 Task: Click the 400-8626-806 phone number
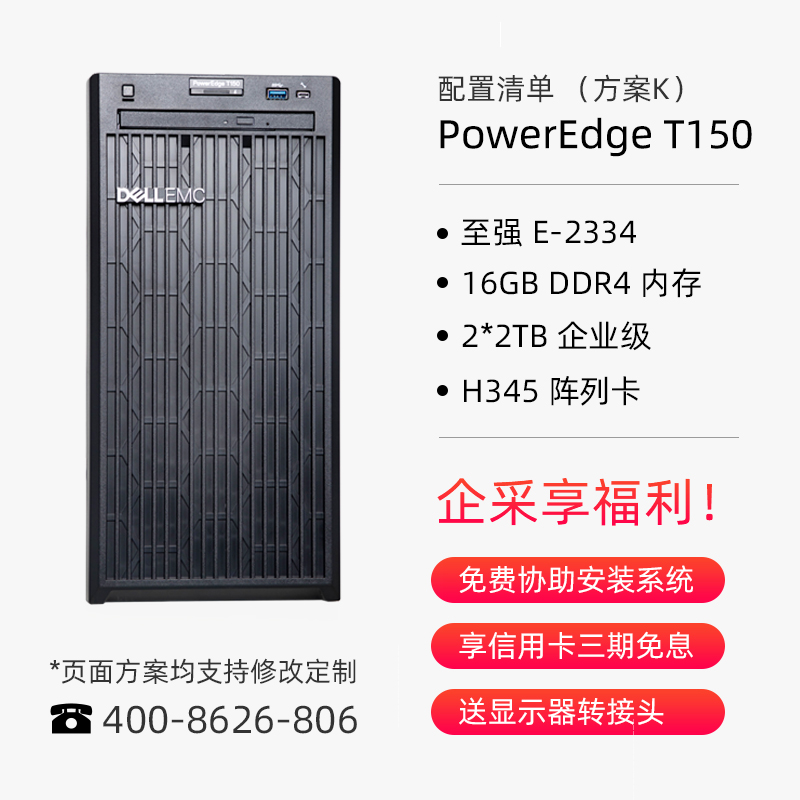pyautogui.click(x=230, y=719)
